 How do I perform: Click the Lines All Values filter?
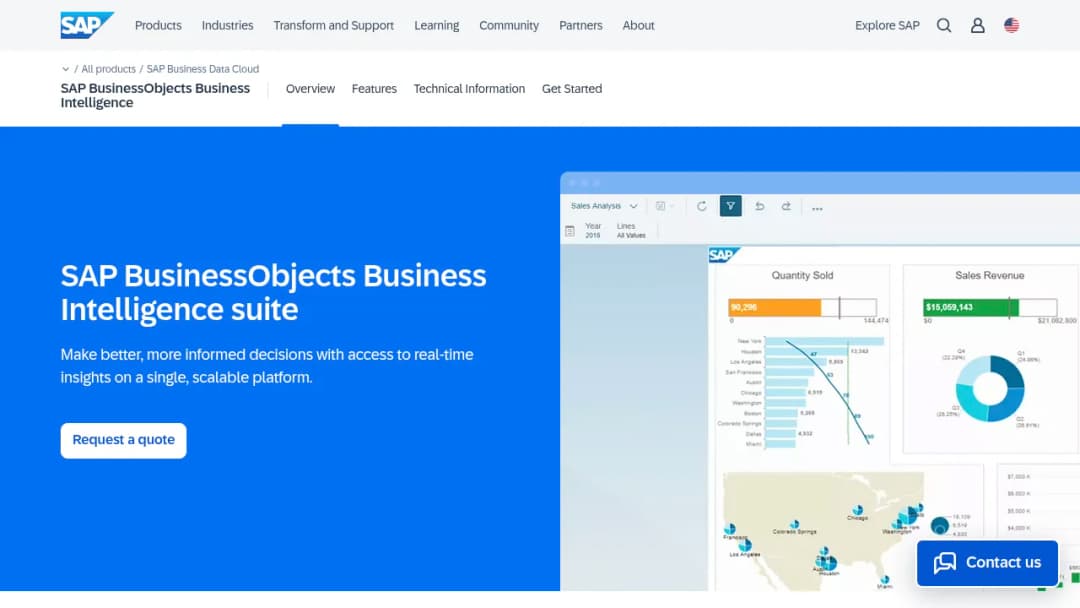(x=631, y=231)
